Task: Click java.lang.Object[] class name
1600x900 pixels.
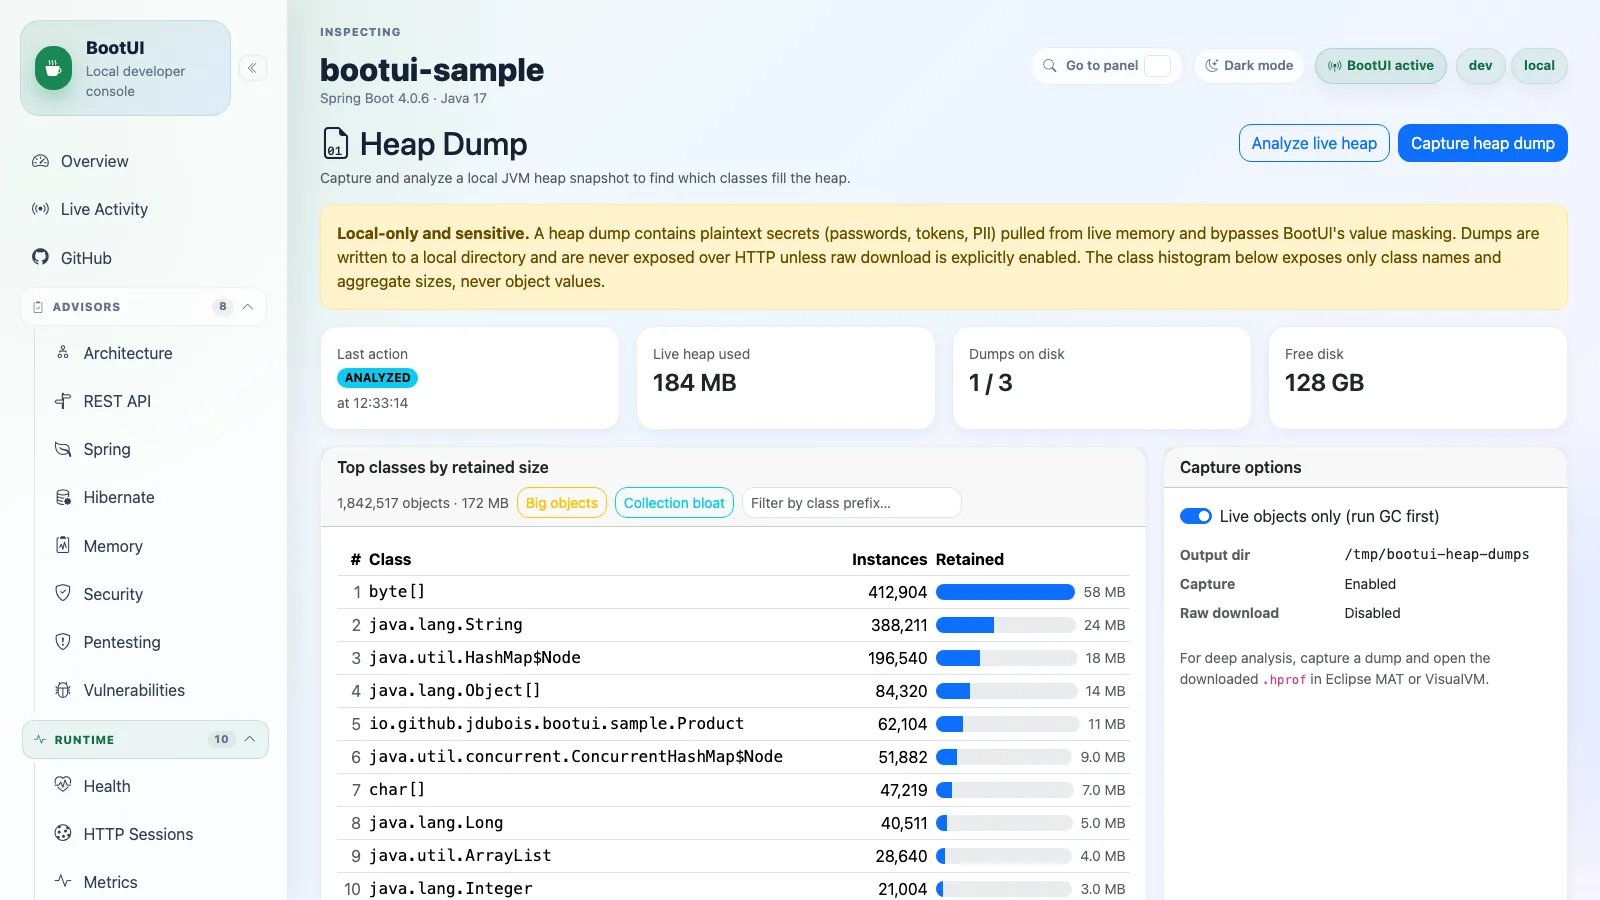Action: pyautogui.click(x=455, y=691)
